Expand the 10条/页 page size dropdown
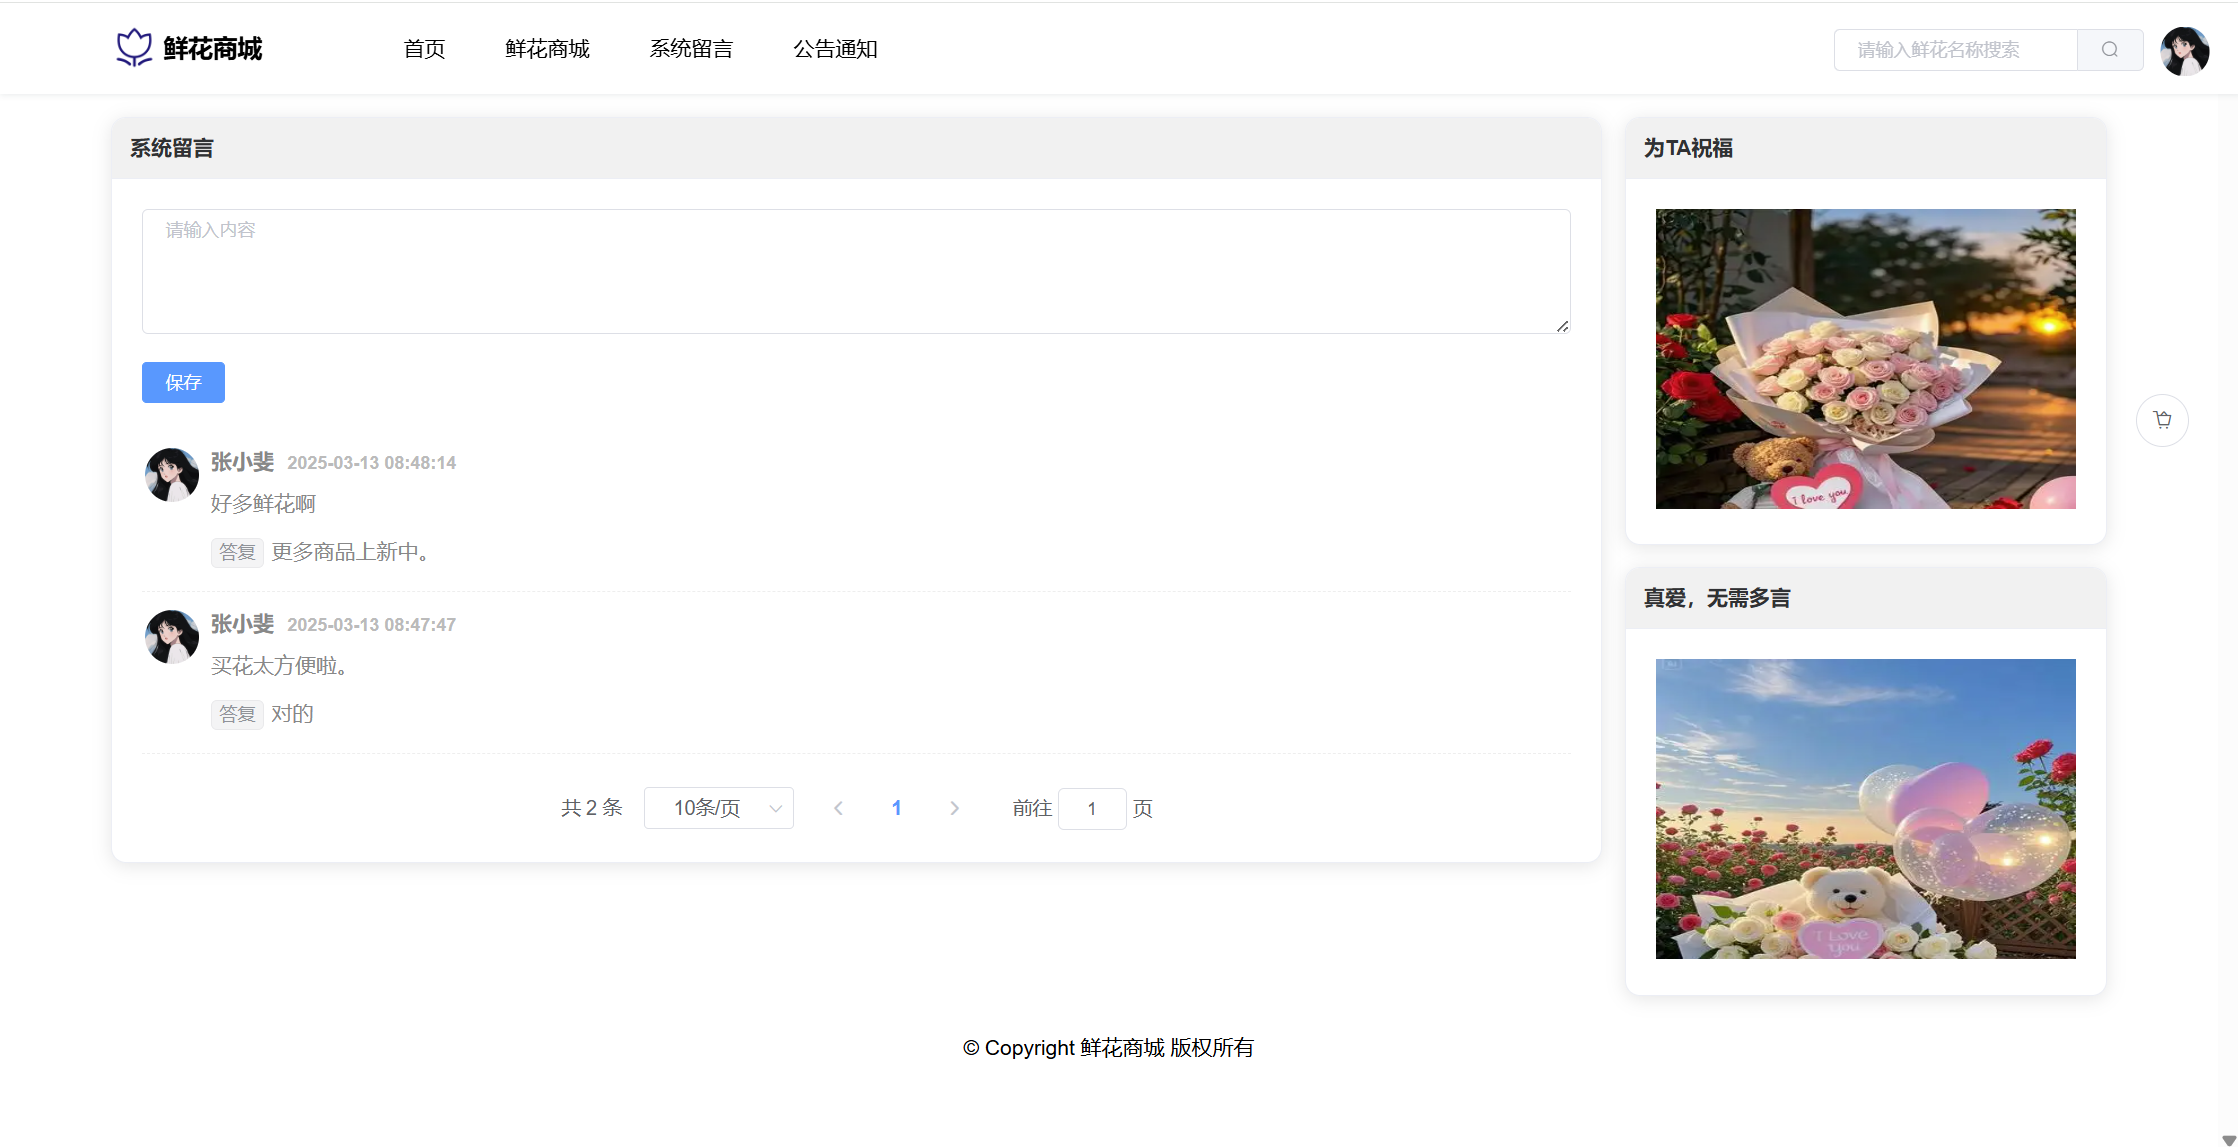 point(718,808)
